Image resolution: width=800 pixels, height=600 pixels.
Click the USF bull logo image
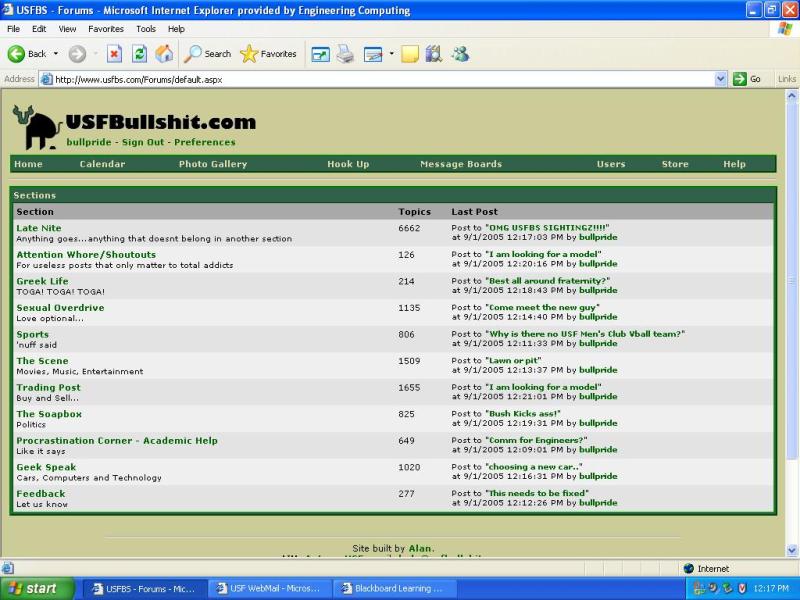36,128
